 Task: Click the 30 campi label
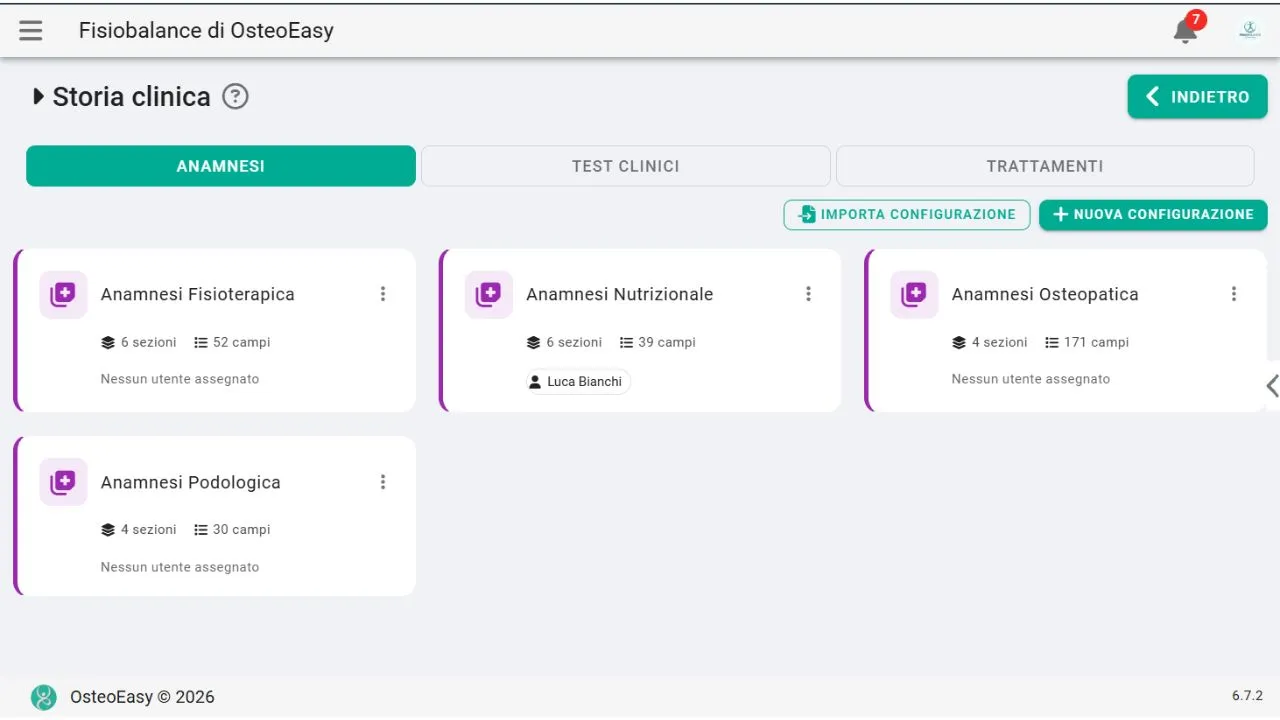pos(242,530)
